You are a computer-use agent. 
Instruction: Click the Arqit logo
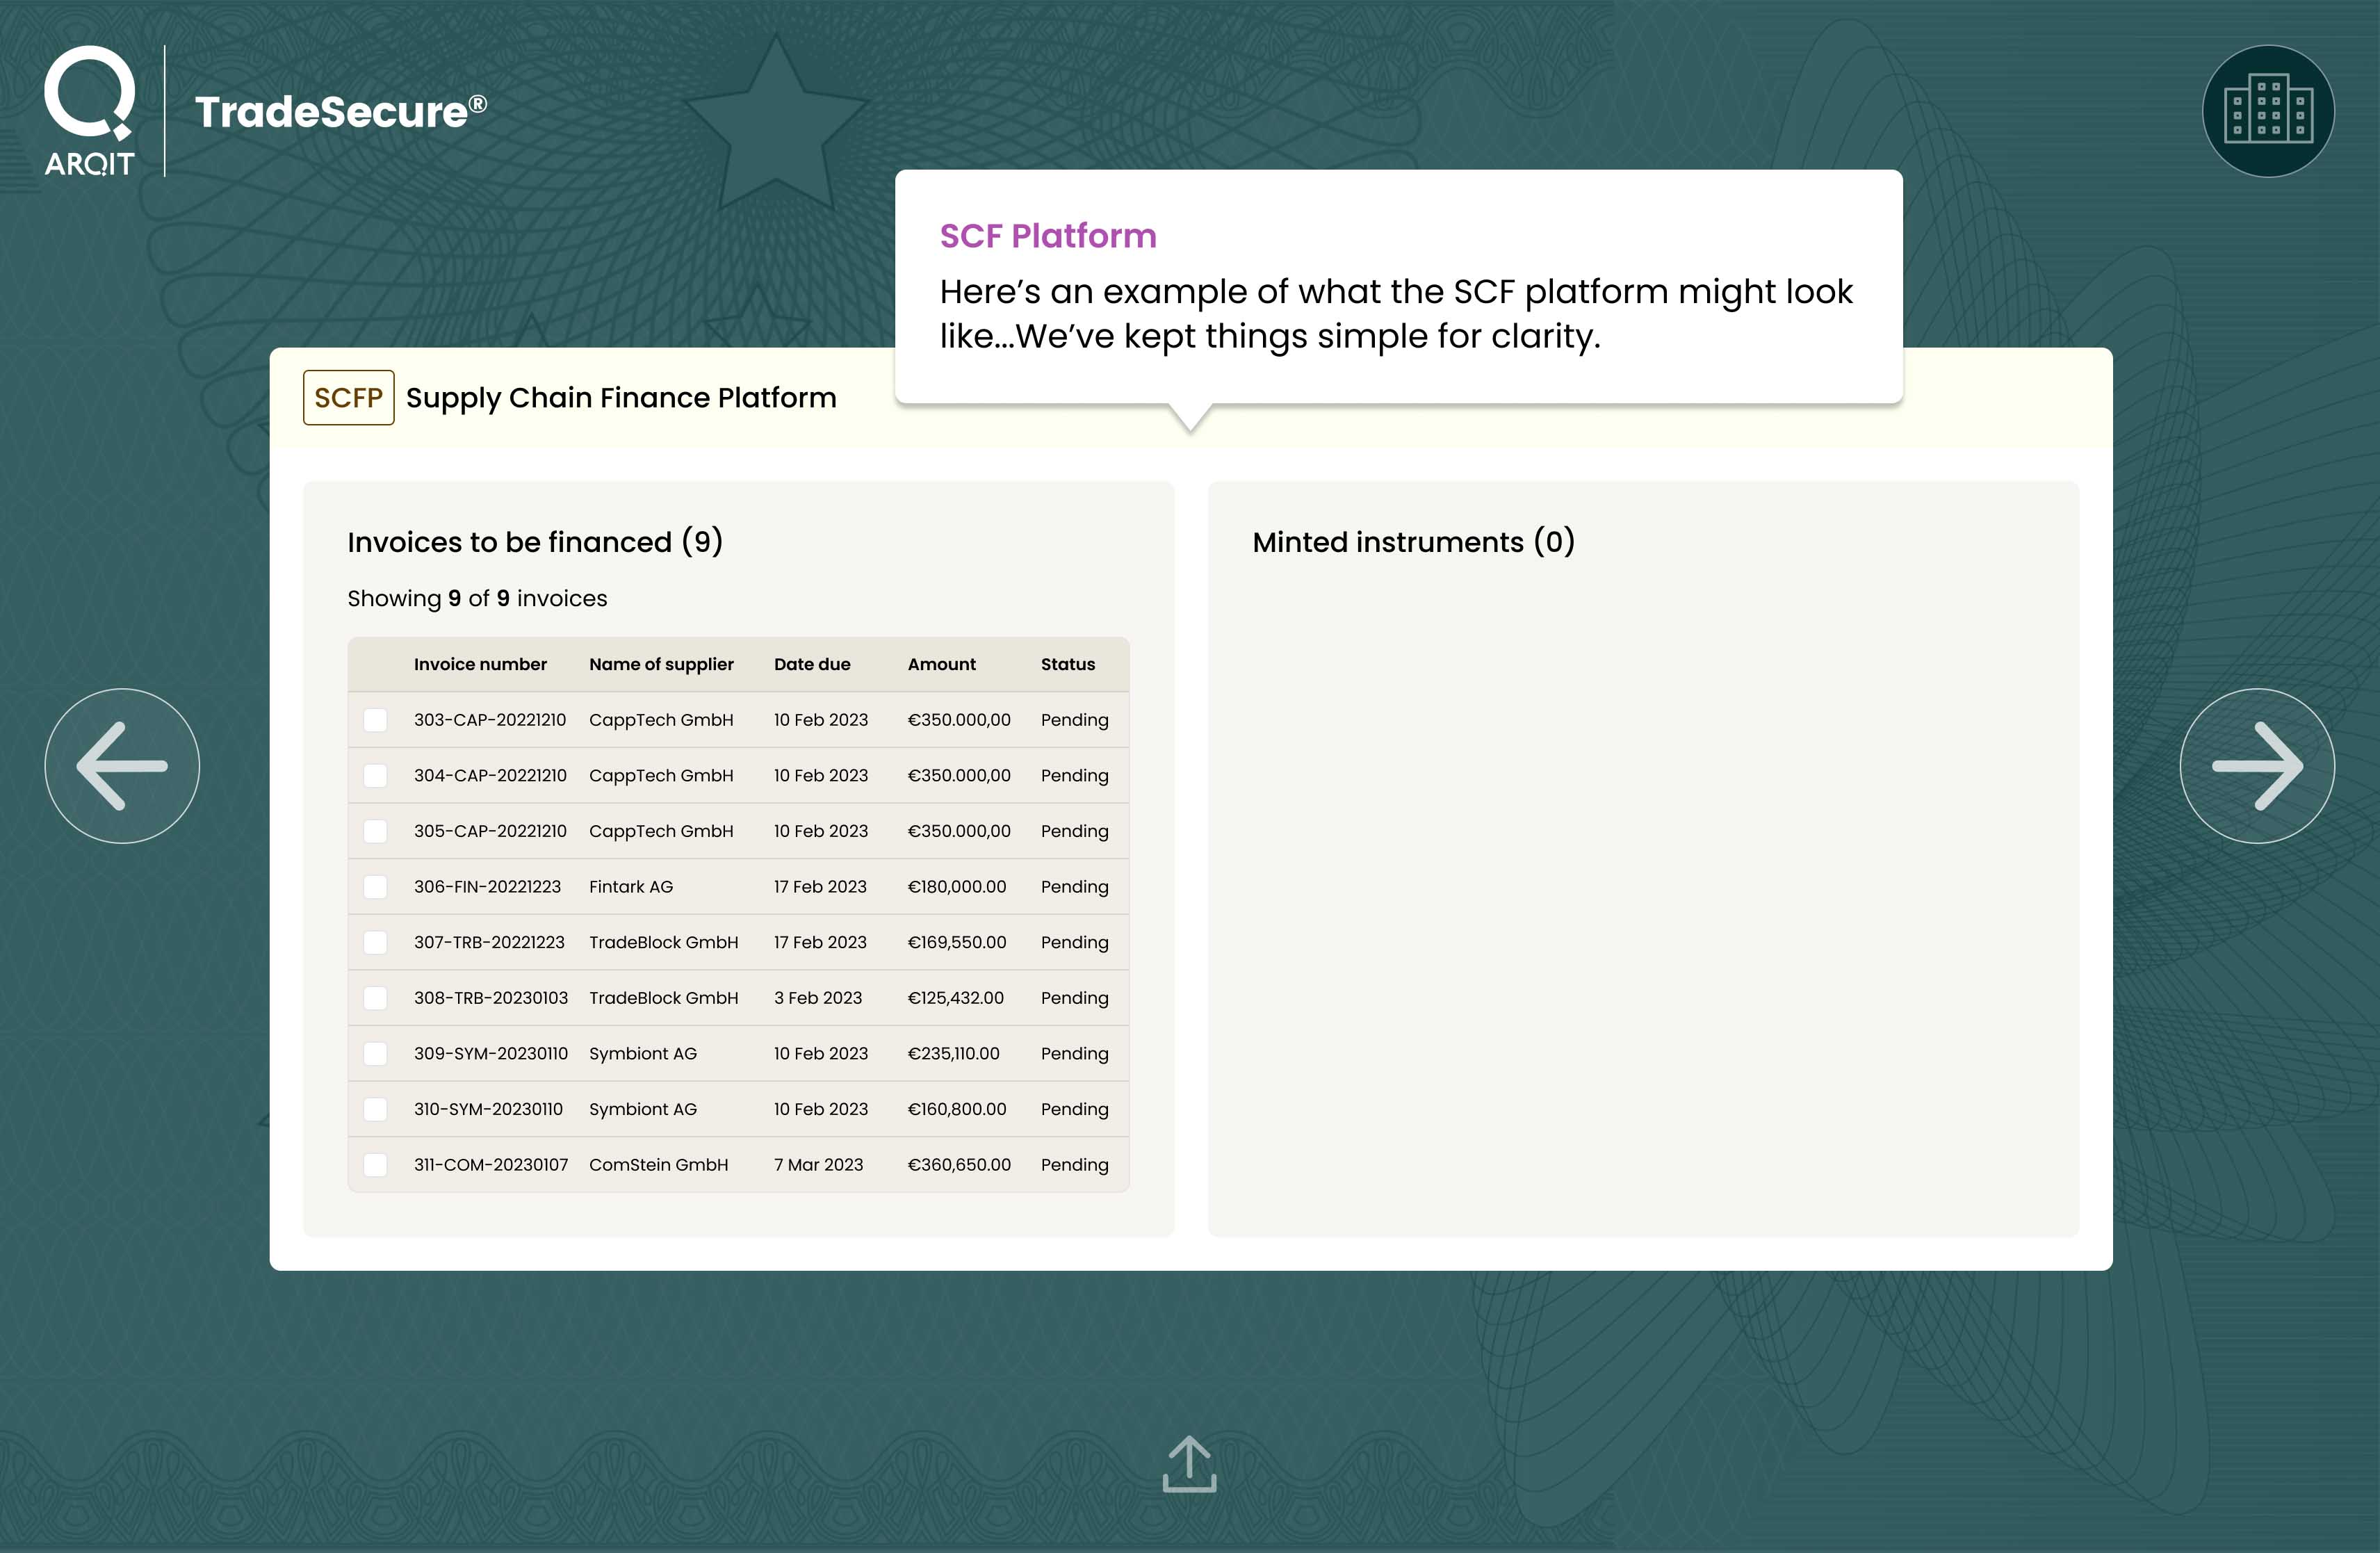click(x=89, y=110)
